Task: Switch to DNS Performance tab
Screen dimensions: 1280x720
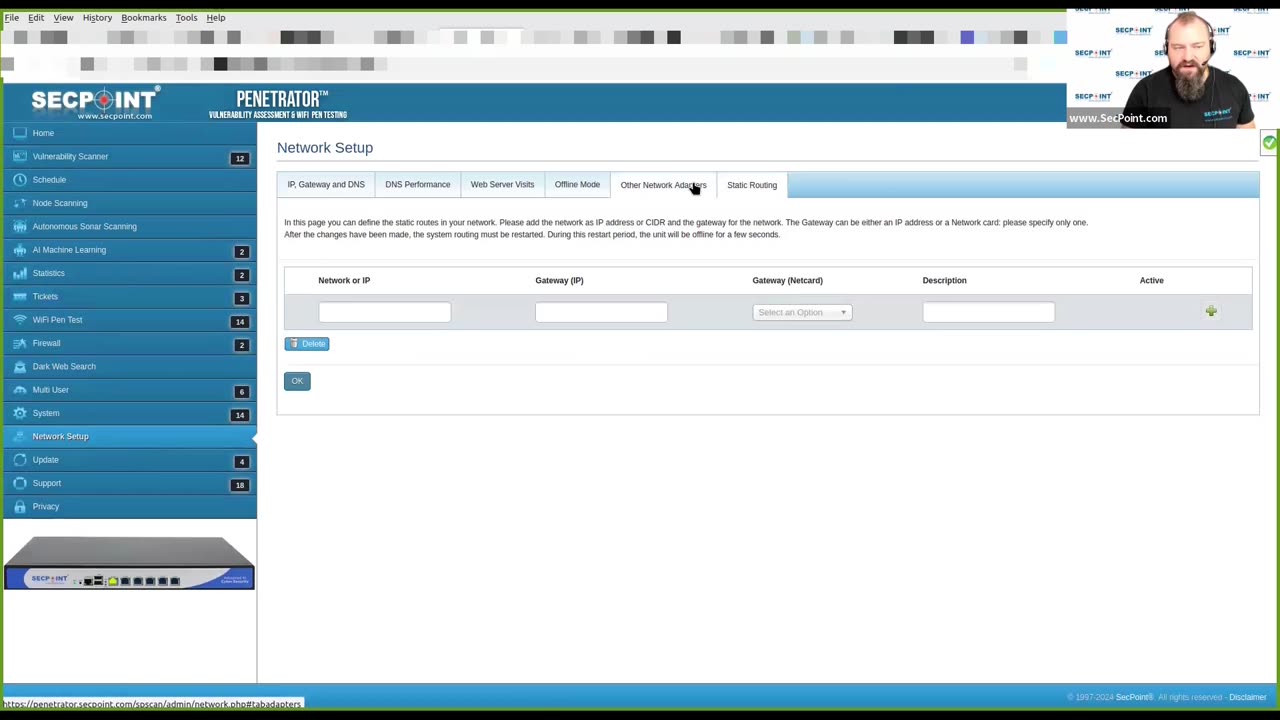Action: [418, 185]
